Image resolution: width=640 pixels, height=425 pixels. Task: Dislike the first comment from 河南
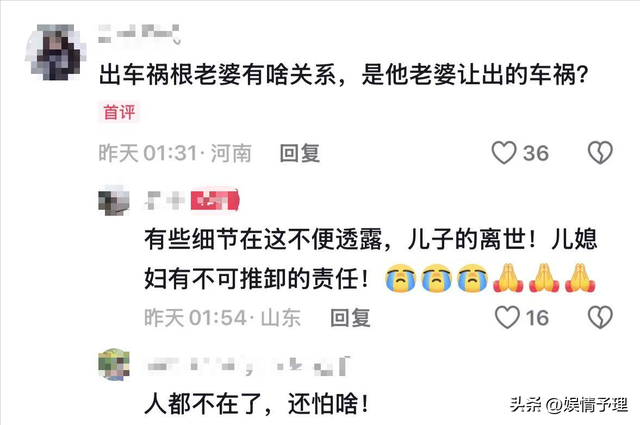[x=600, y=153]
